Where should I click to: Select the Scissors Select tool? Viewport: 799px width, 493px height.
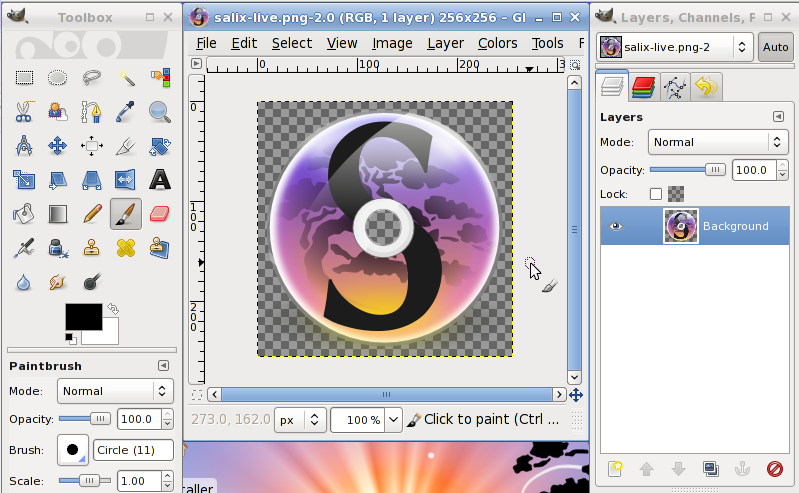coord(24,112)
